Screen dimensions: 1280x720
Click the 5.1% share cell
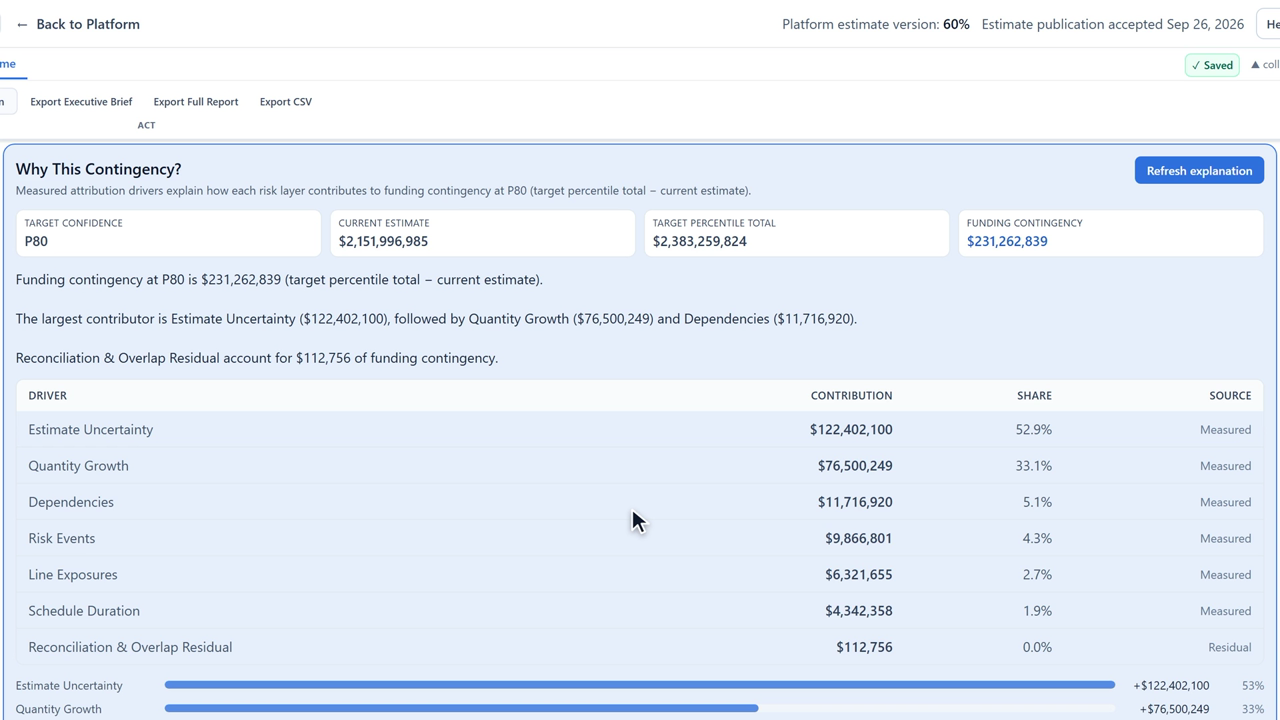pos(1037,502)
